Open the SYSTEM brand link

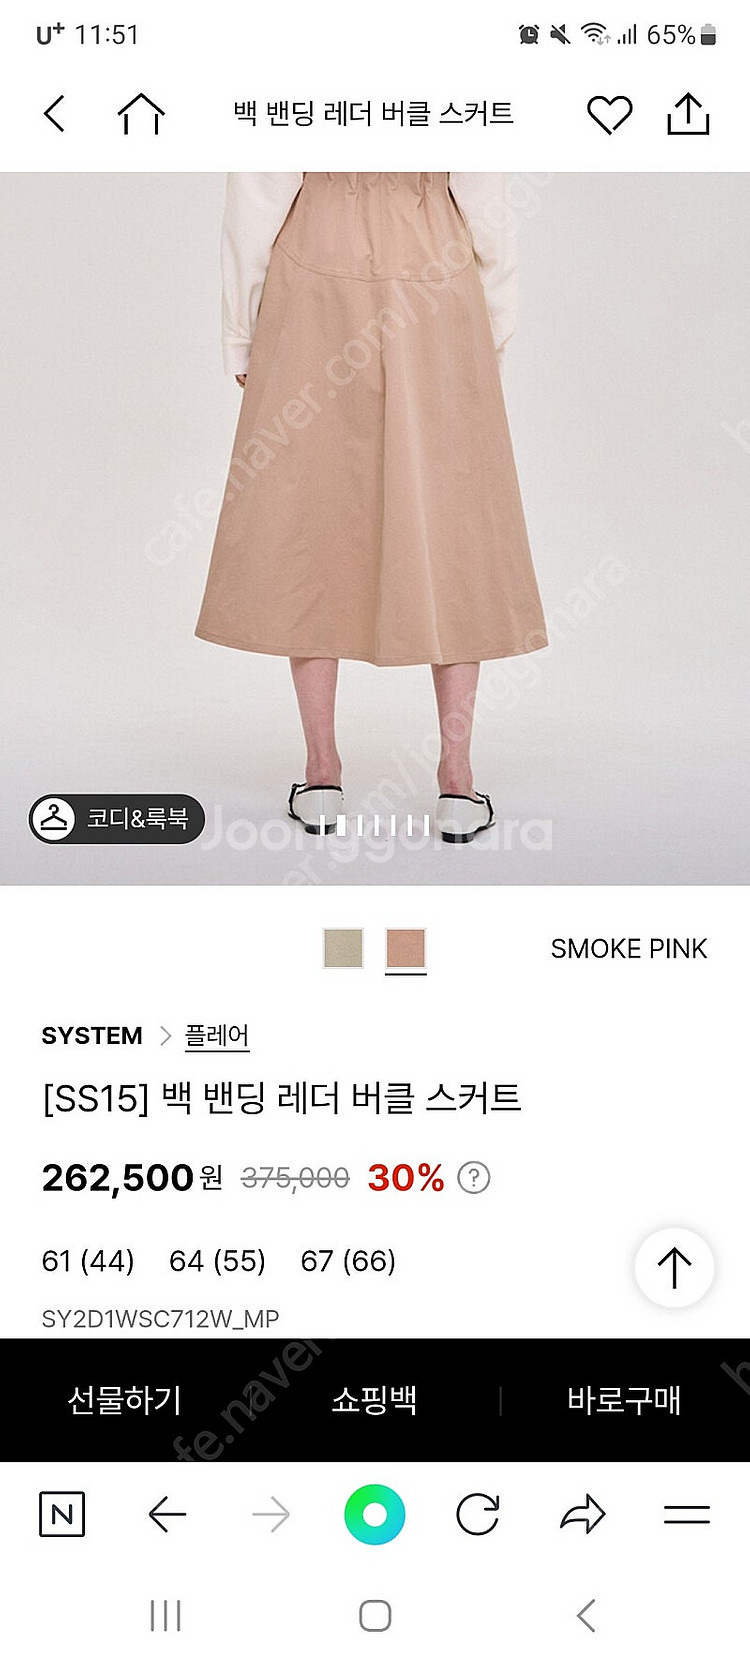point(92,1036)
